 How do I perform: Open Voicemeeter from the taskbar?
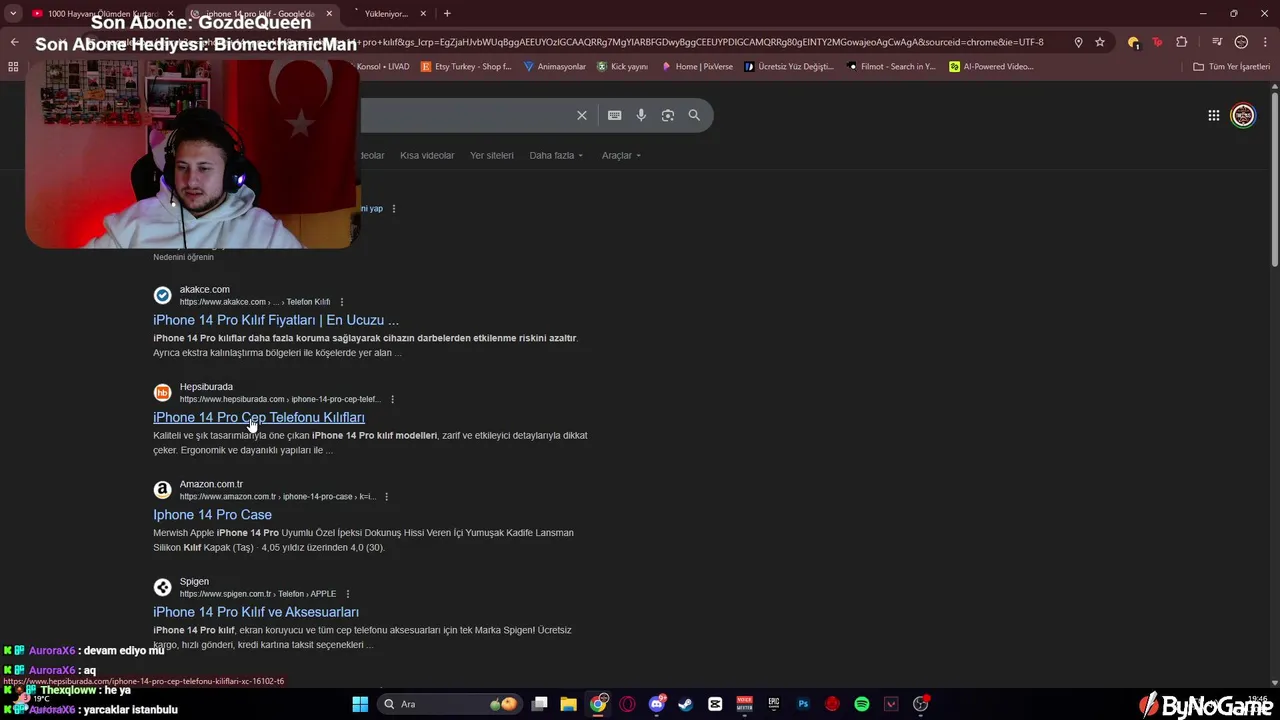(x=744, y=704)
